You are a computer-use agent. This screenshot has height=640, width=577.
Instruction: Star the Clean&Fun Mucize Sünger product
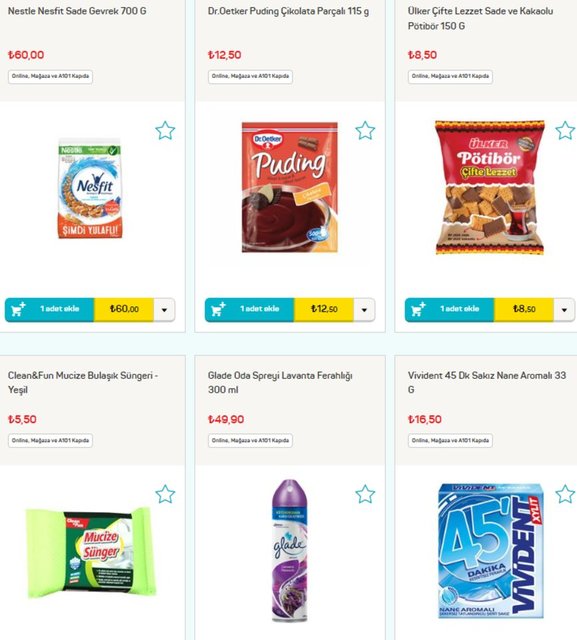[165, 494]
